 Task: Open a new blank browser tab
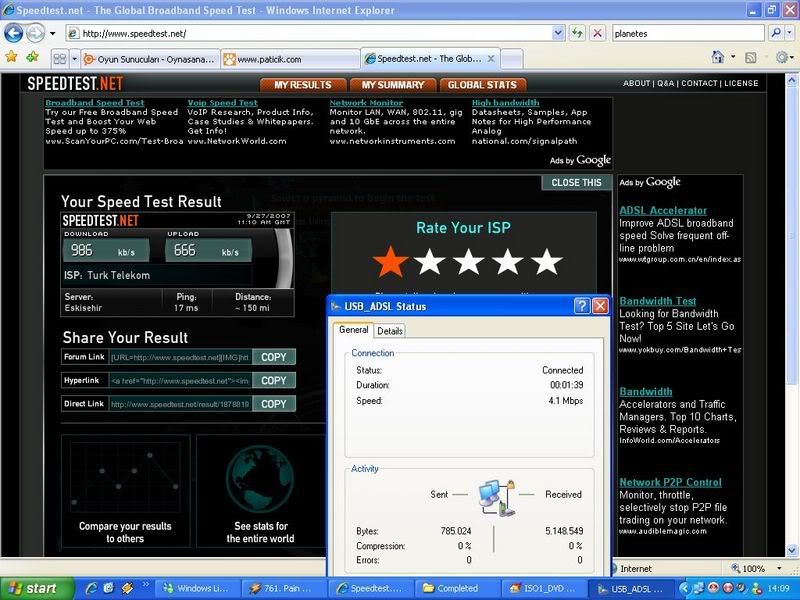point(512,59)
